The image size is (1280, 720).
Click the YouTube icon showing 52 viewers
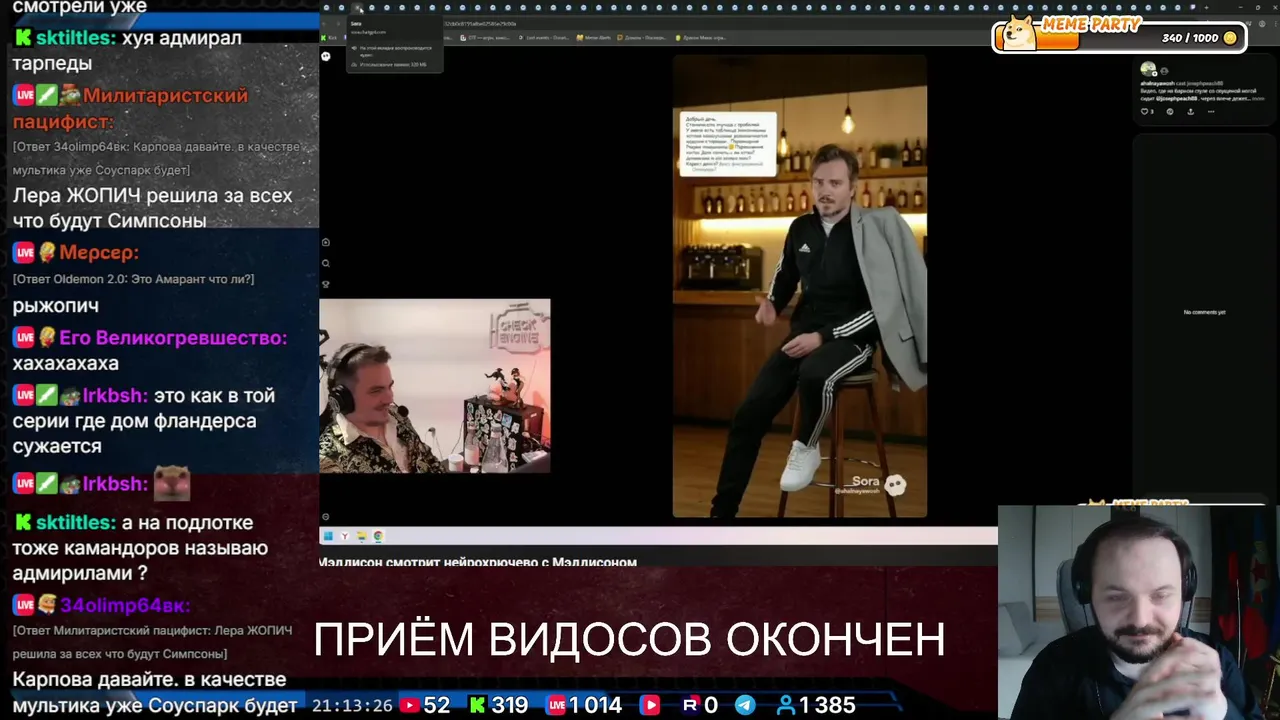coord(409,705)
